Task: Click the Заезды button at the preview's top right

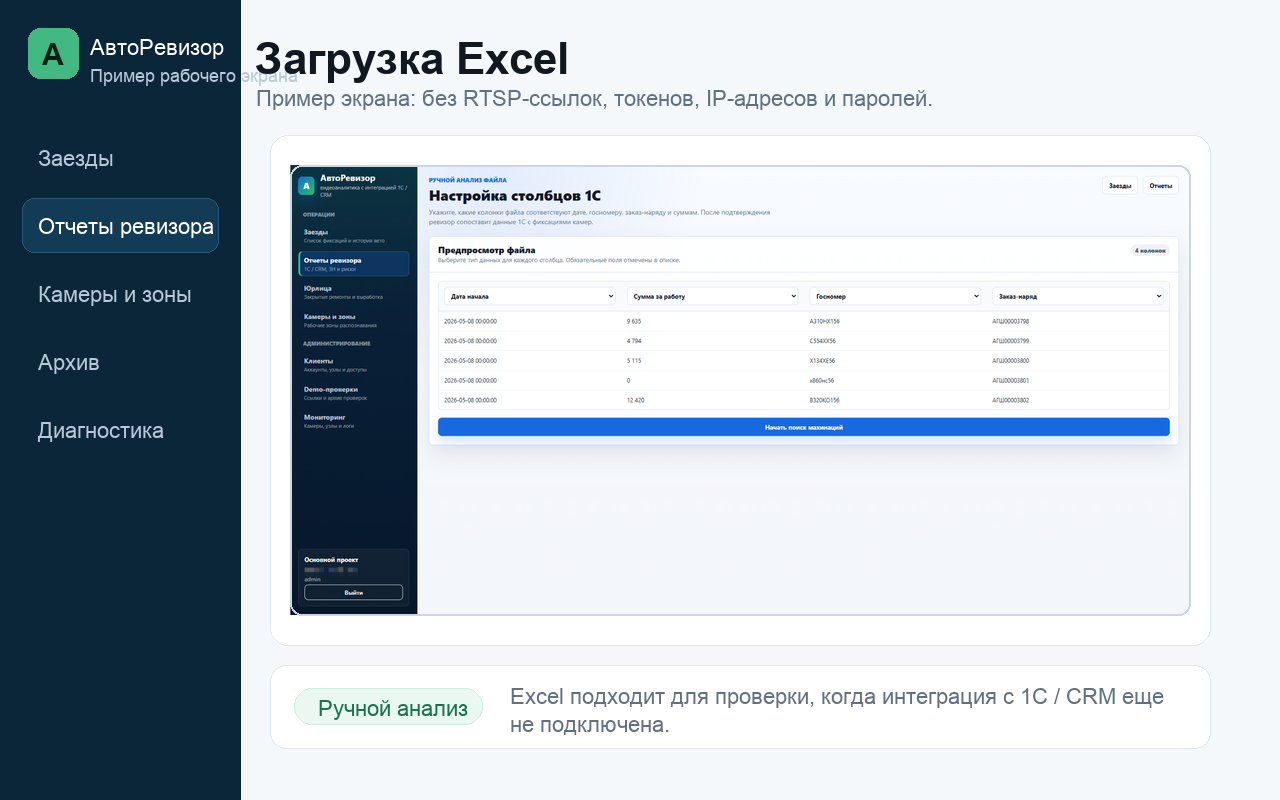Action: coord(1120,185)
